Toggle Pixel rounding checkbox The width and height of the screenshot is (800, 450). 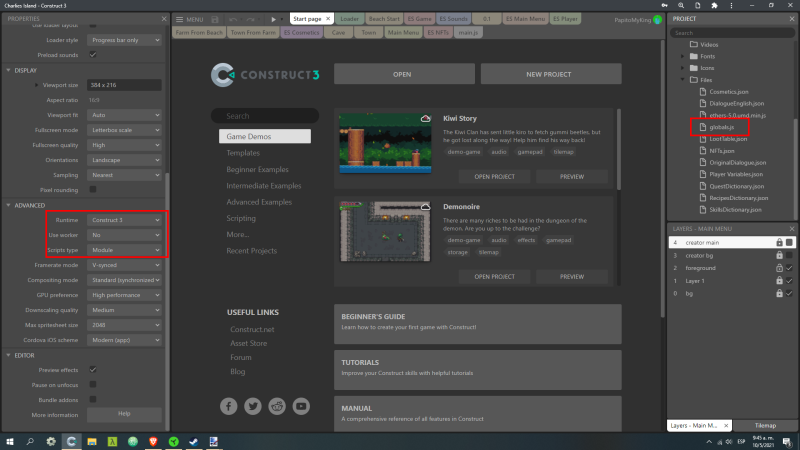coord(93,189)
